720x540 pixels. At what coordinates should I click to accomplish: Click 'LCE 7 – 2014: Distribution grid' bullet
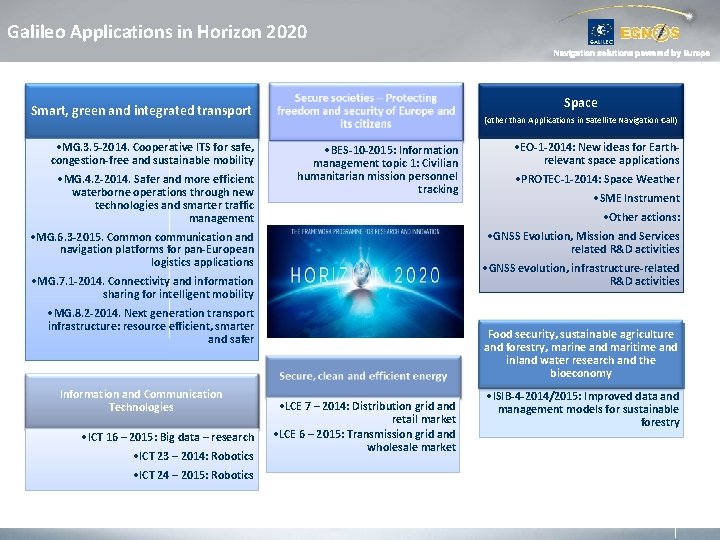(x=367, y=412)
